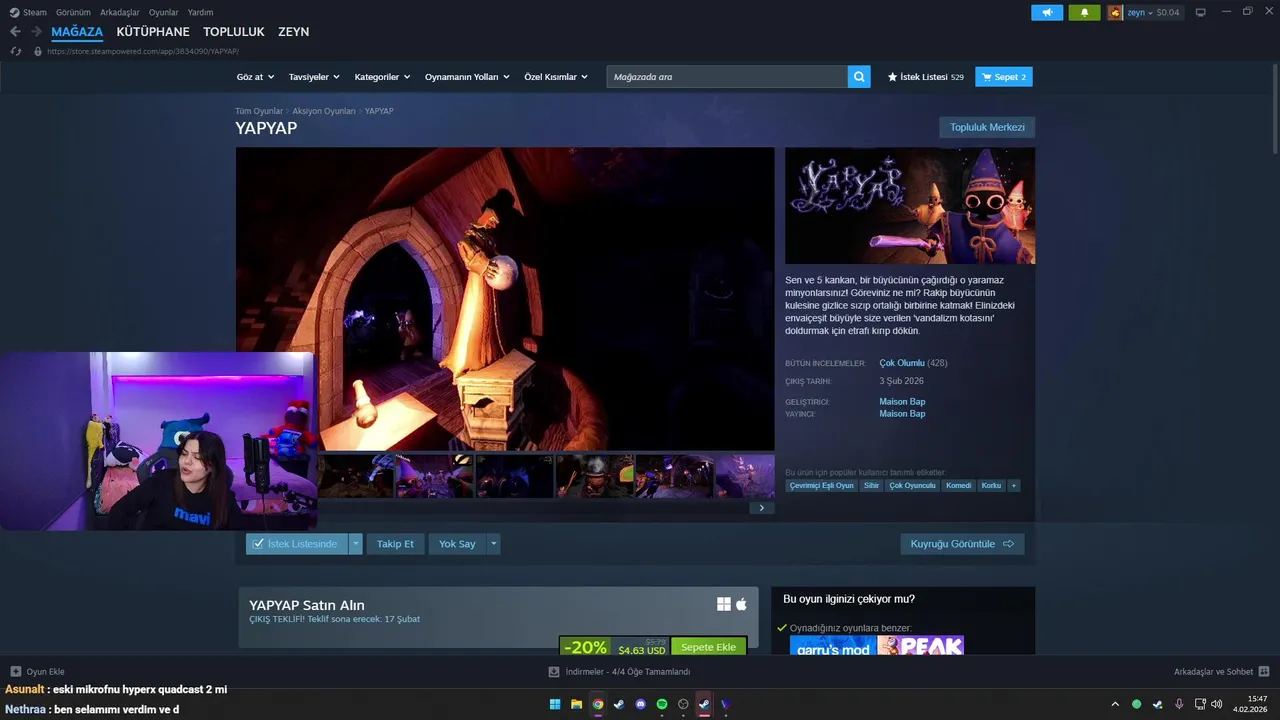Click the main gameplay screenshot viewer
The image size is (1280, 720).
[x=505, y=299]
